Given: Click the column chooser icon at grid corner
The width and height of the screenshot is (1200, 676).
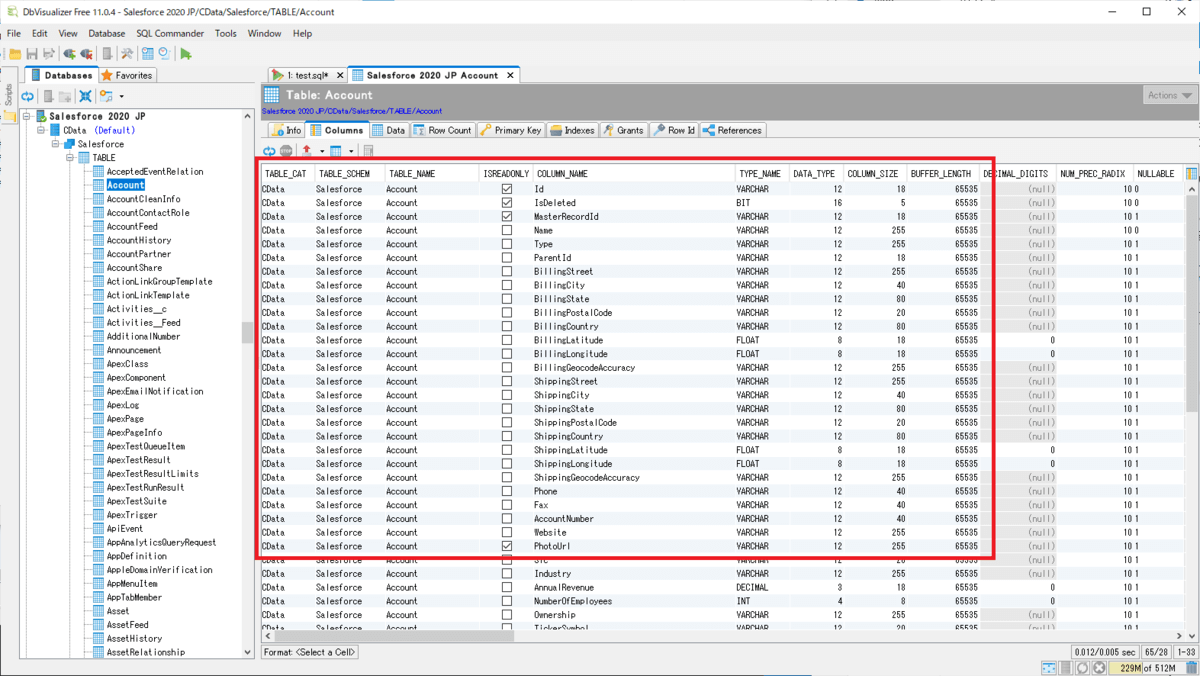Looking at the screenshot, I should [x=1191, y=174].
